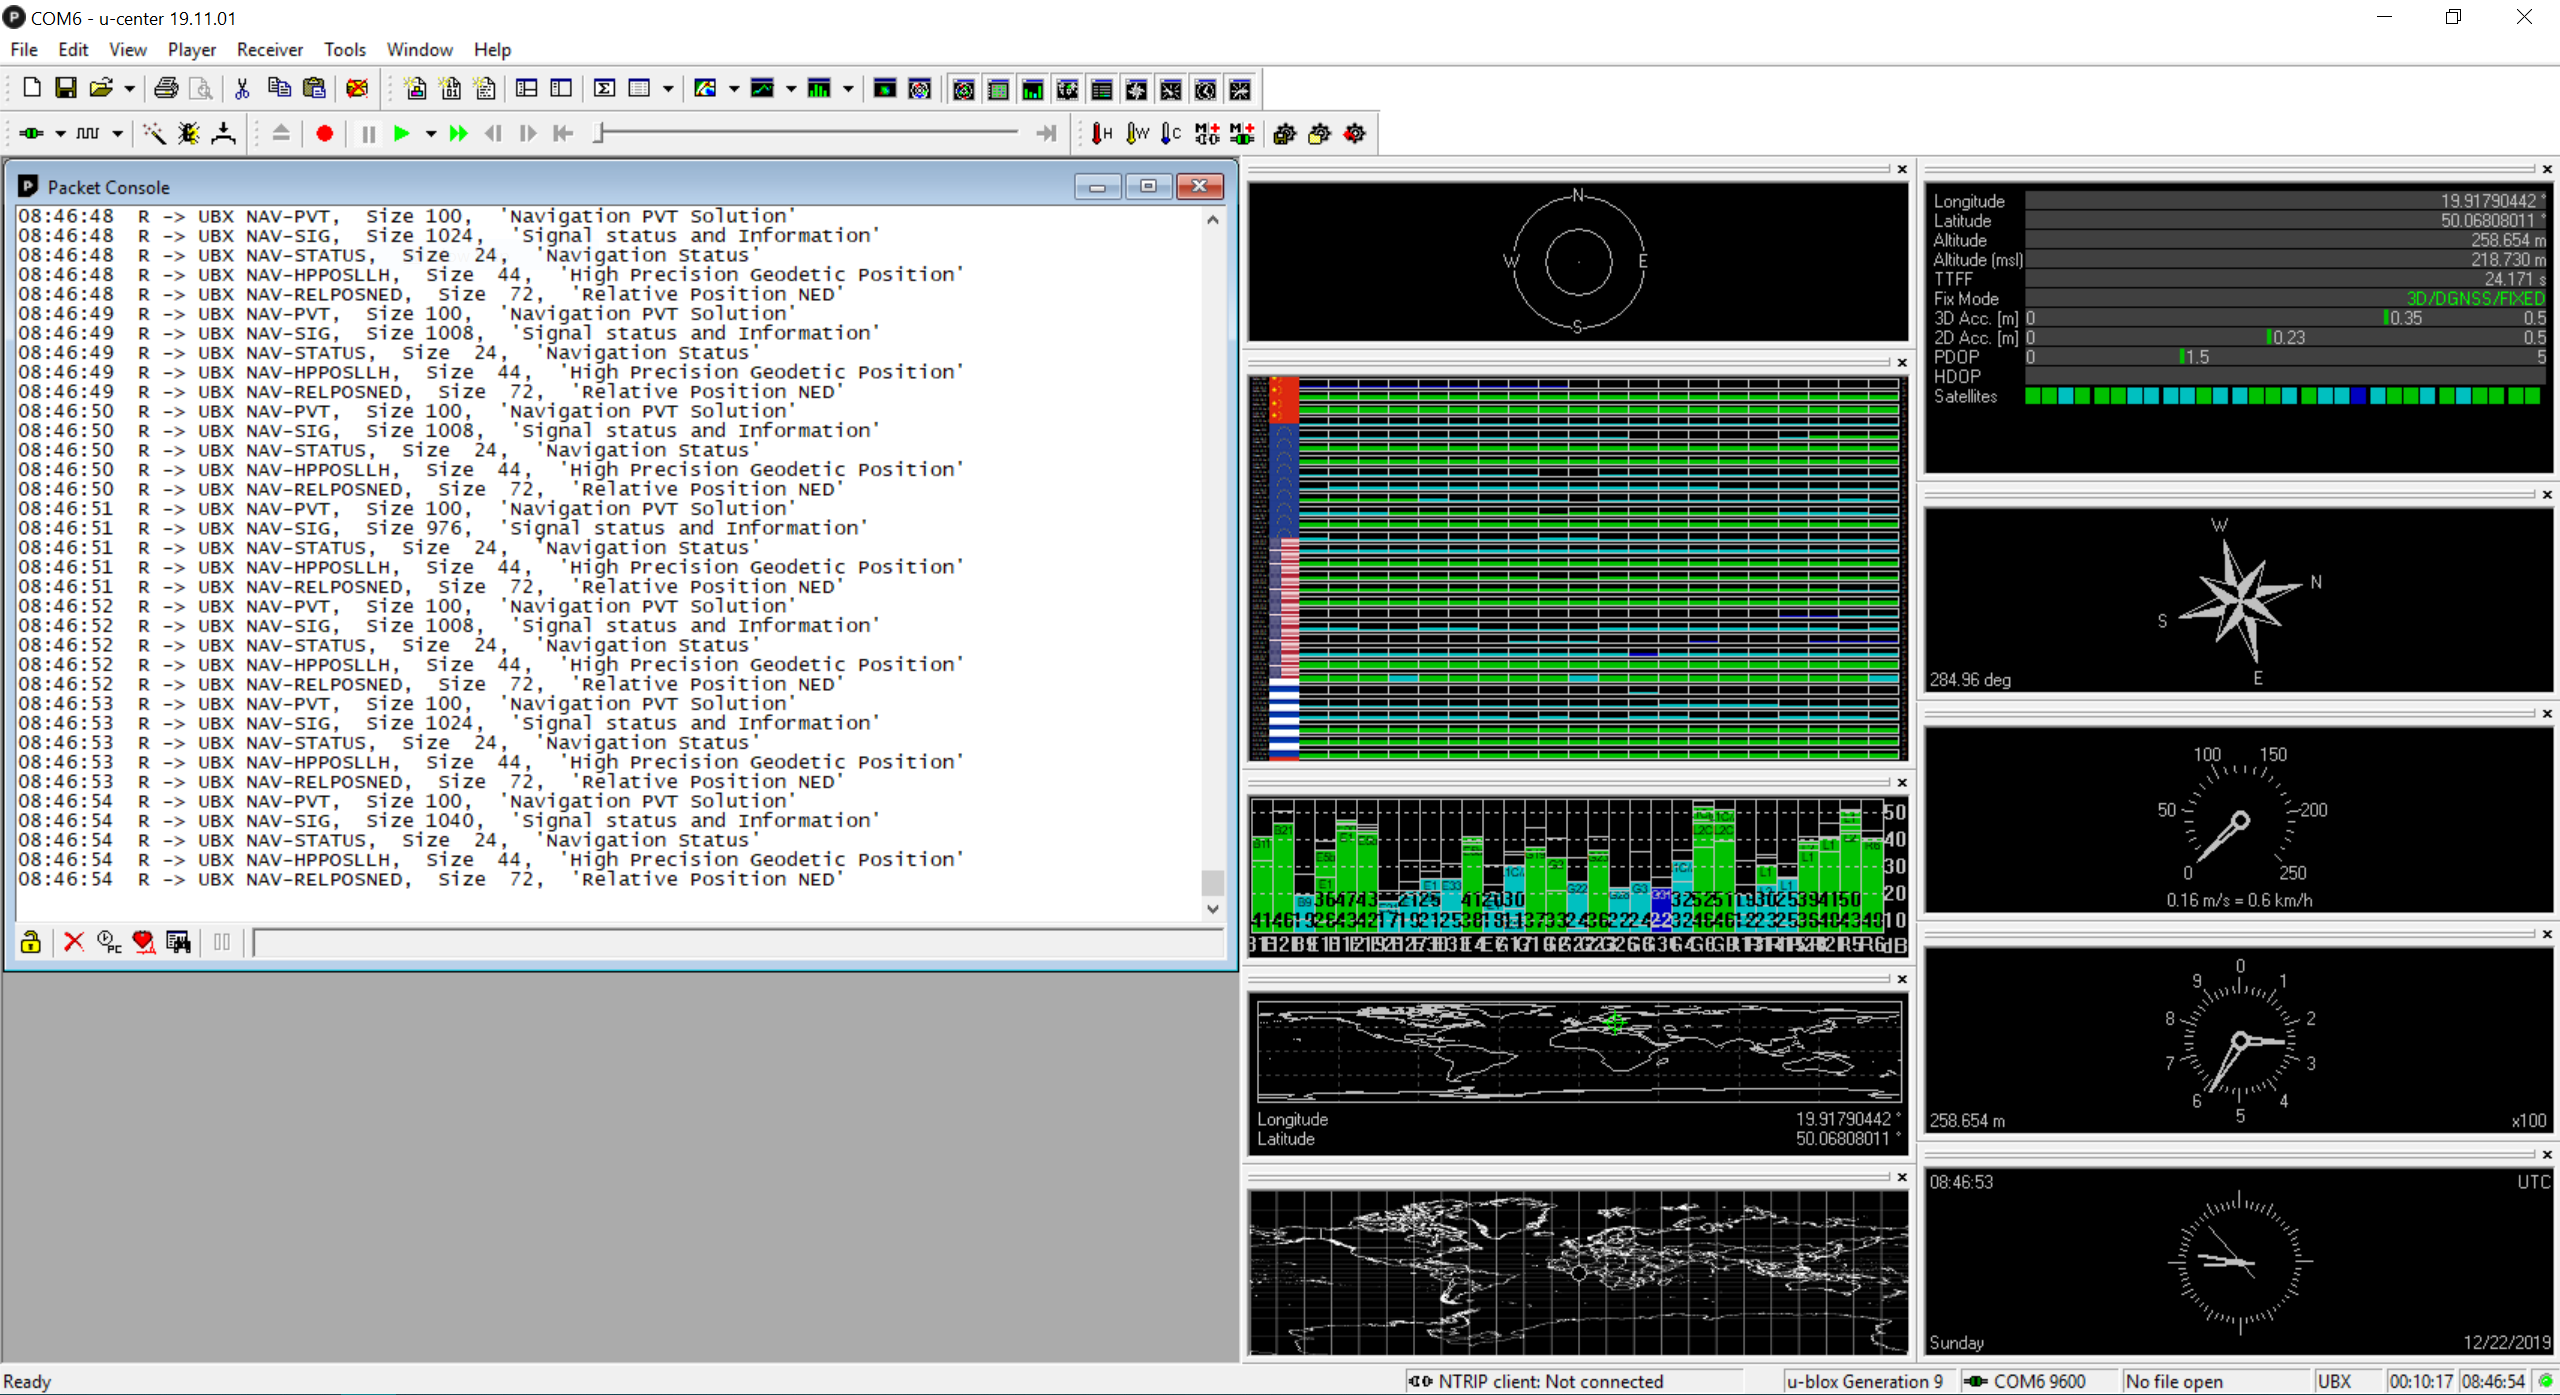The image size is (2560, 1395).
Task: Open the Statistic View sigma icon
Action: coord(604,89)
